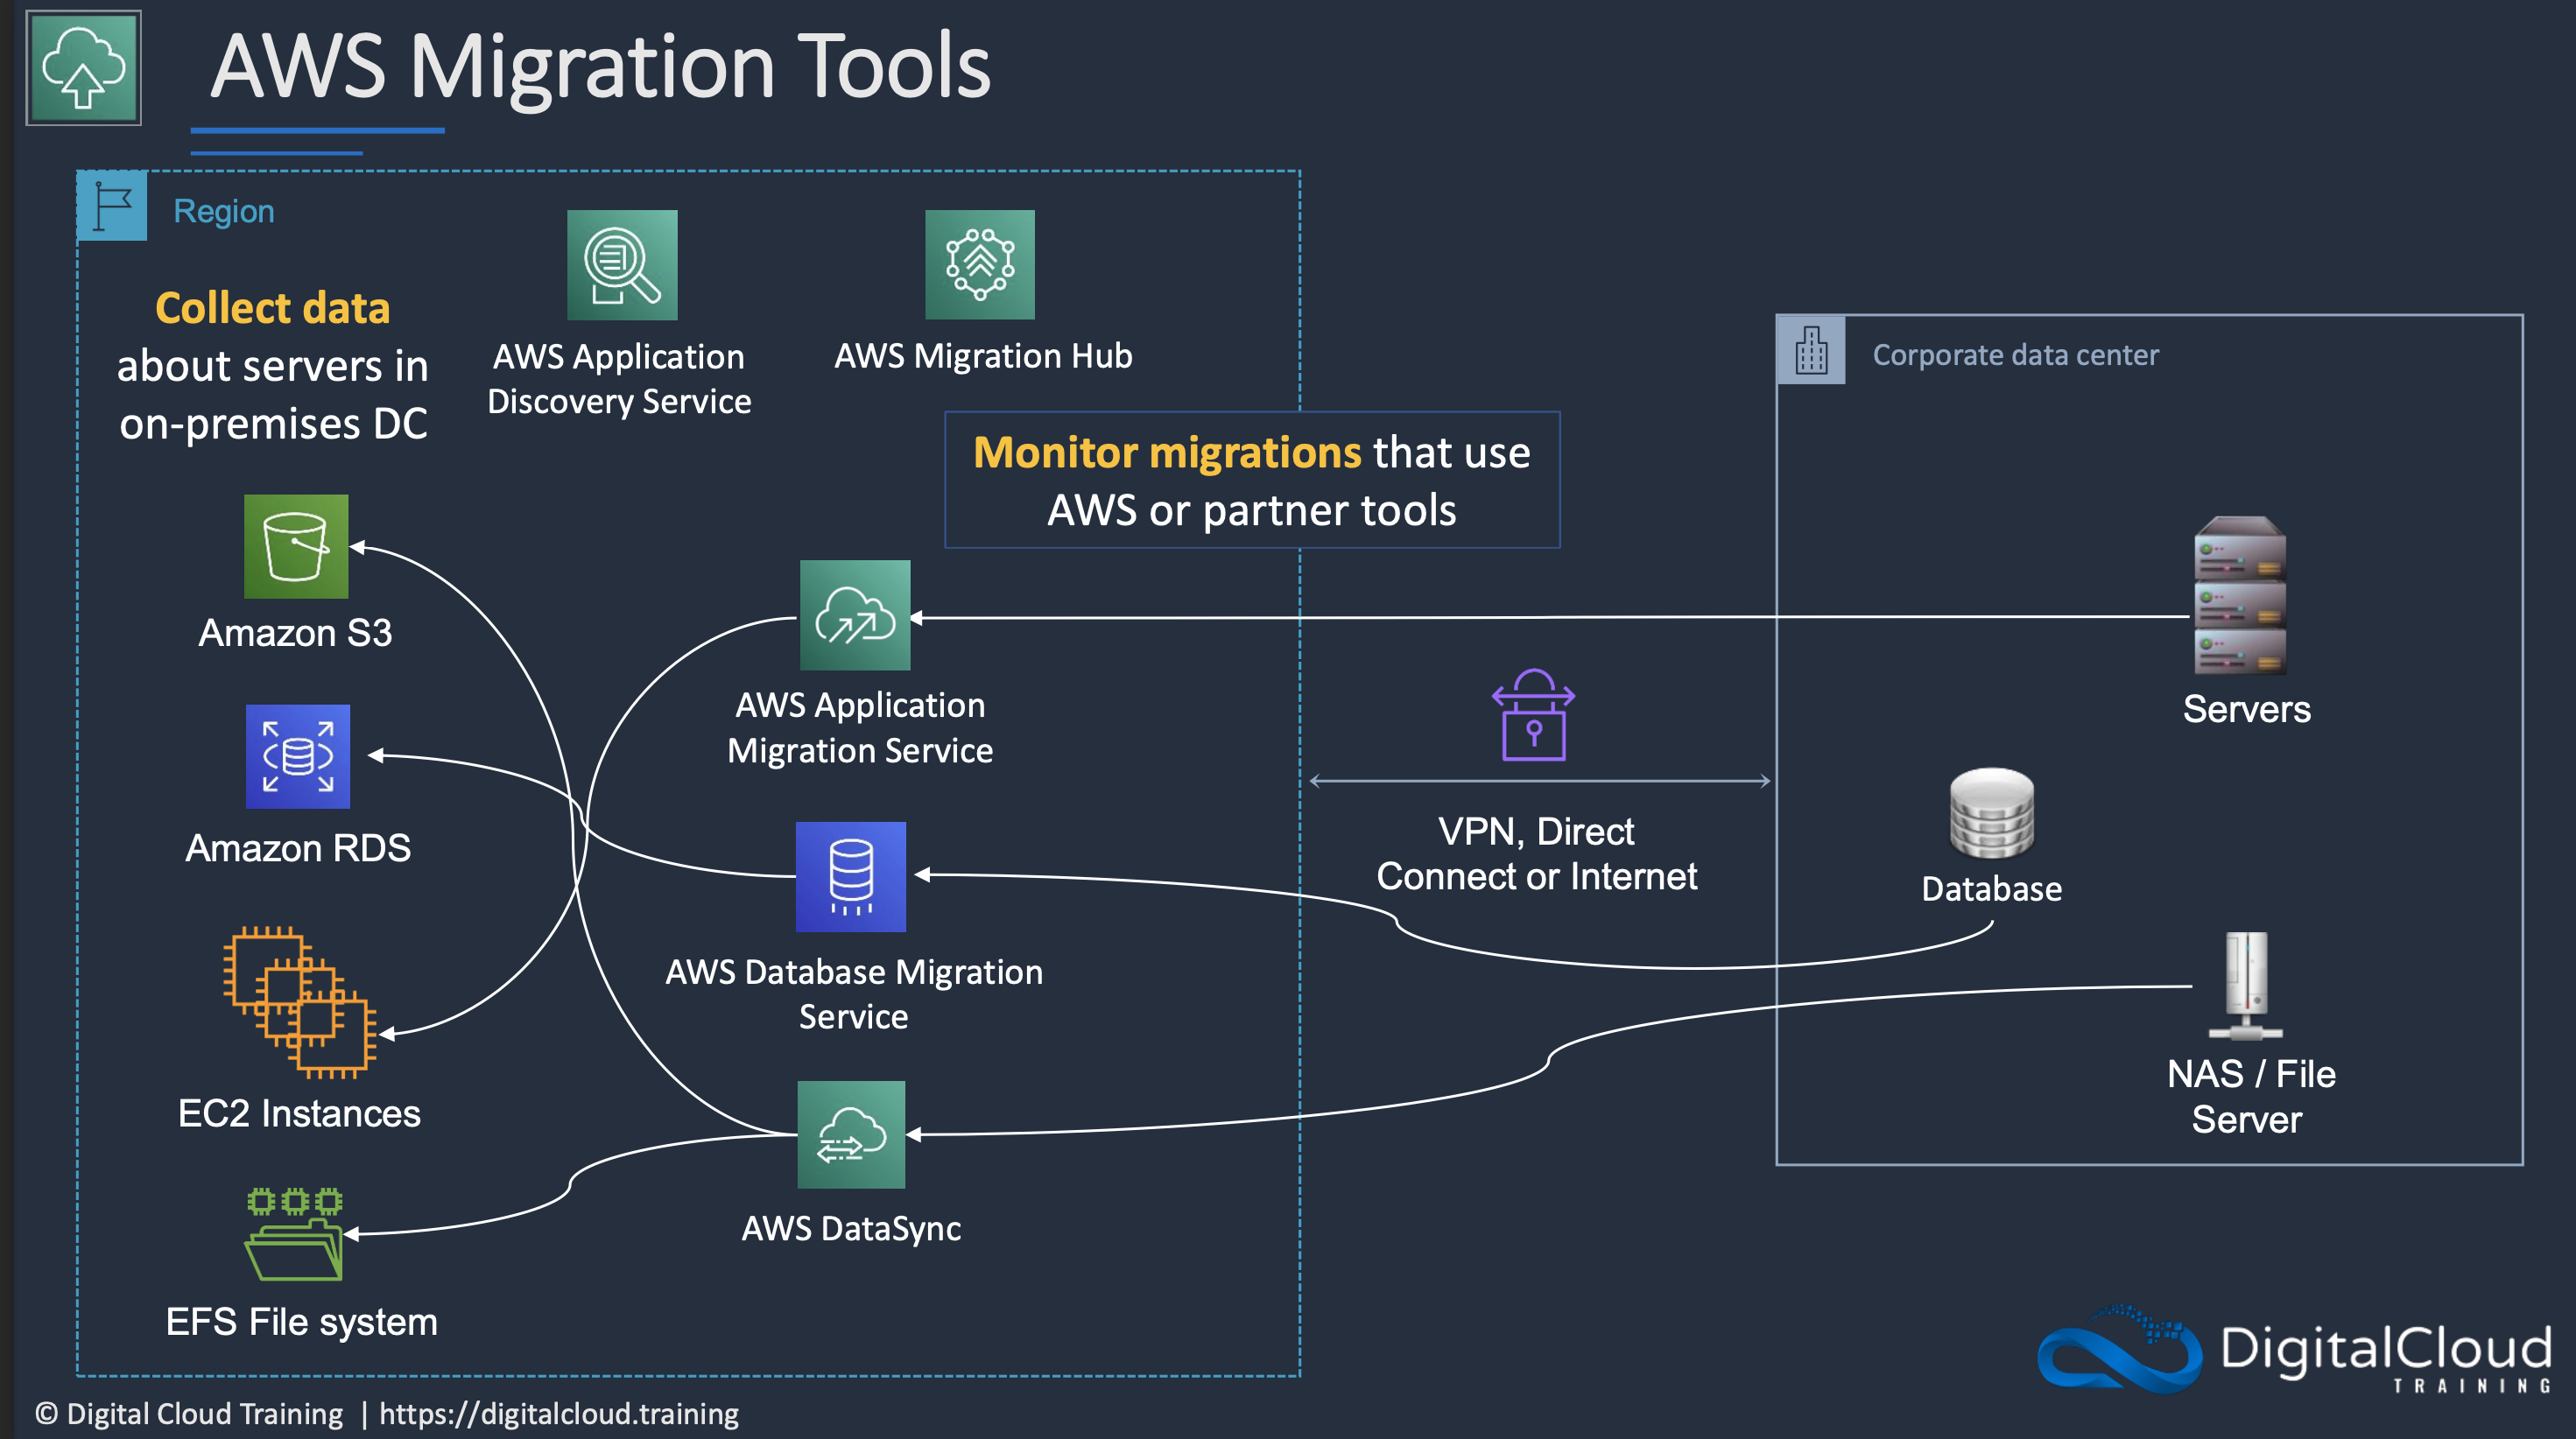Click the 'Collect data' heading
Screen dimensions: 2576x1439
(272, 308)
